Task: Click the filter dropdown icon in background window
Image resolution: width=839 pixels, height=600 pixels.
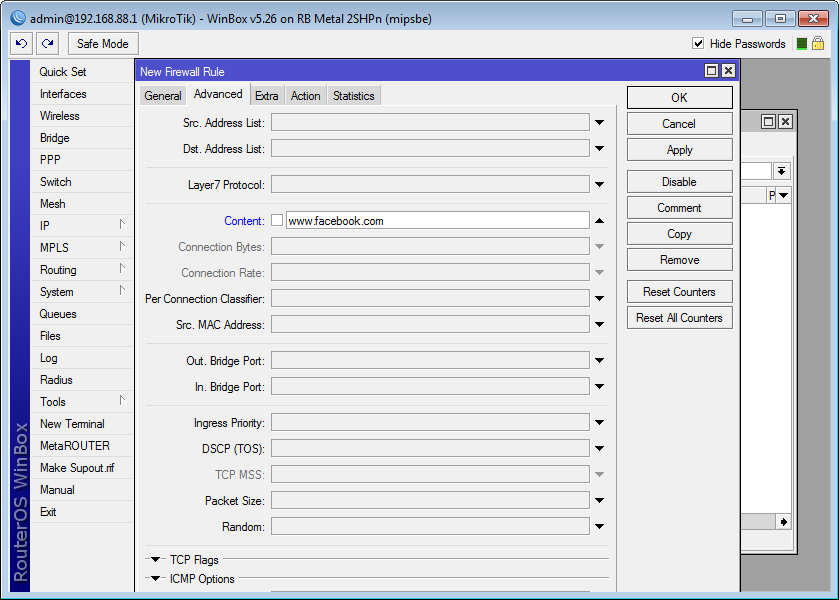Action: [781, 171]
